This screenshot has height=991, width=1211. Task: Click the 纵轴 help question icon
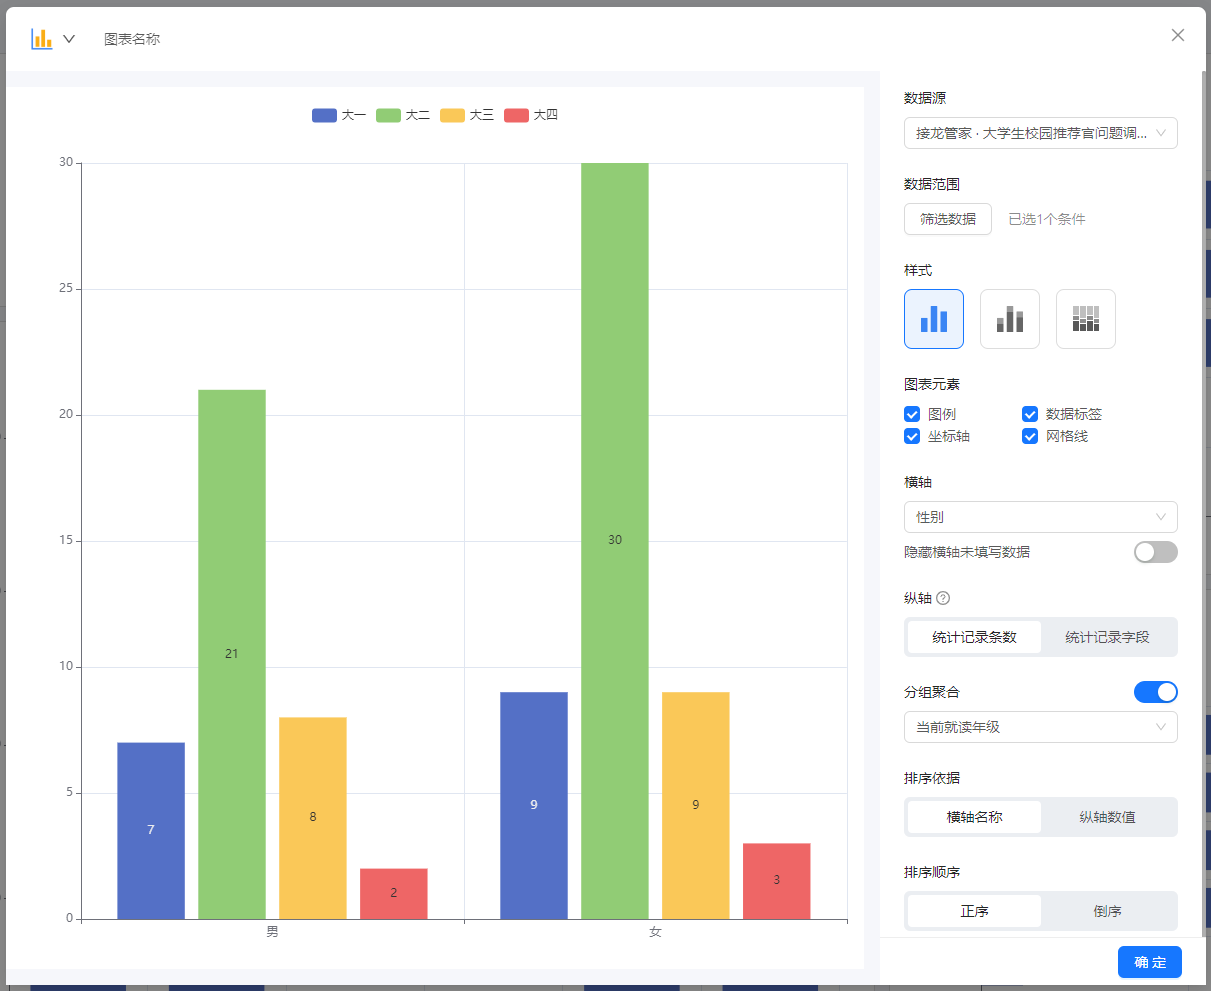943,598
